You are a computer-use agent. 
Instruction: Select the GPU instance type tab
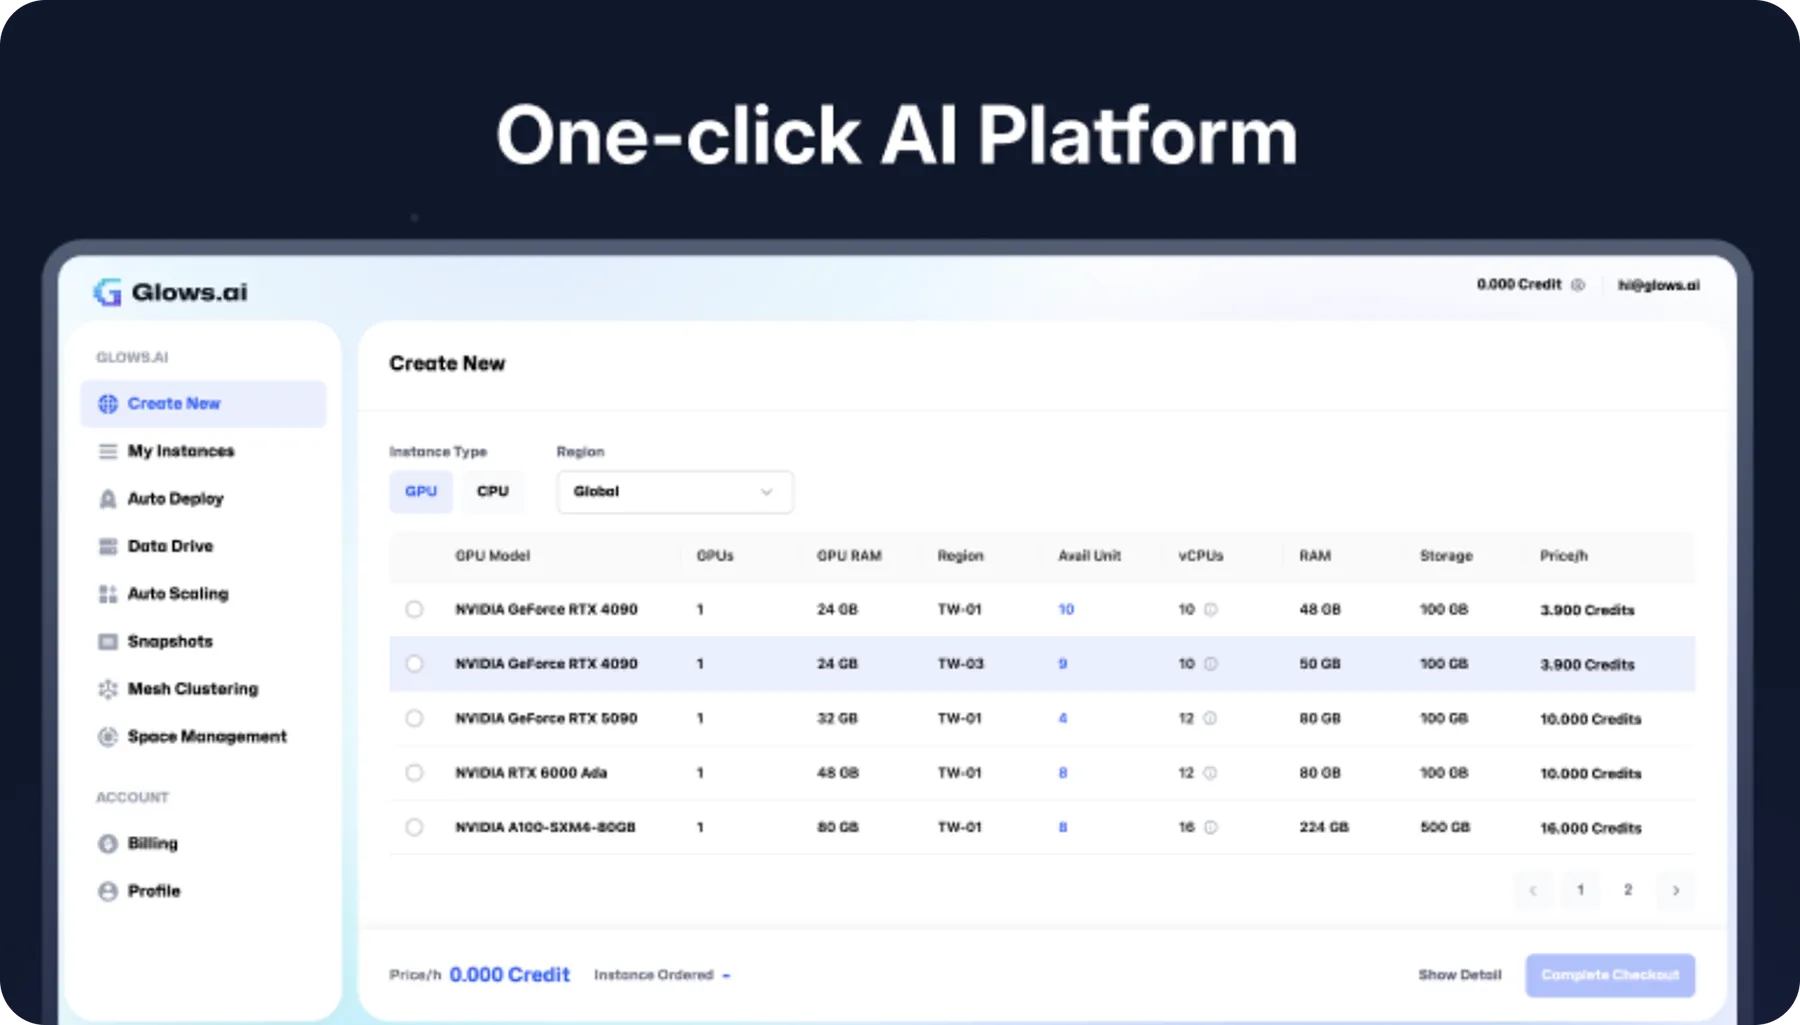click(x=420, y=492)
